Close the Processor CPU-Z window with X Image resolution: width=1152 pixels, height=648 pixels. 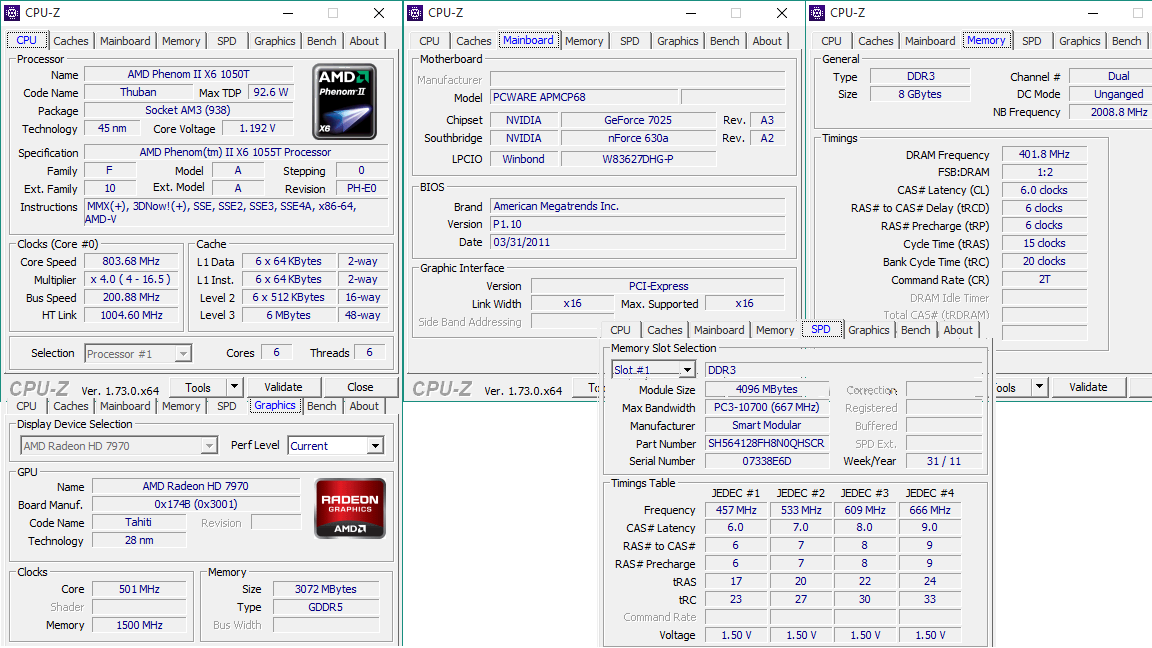[379, 12]
